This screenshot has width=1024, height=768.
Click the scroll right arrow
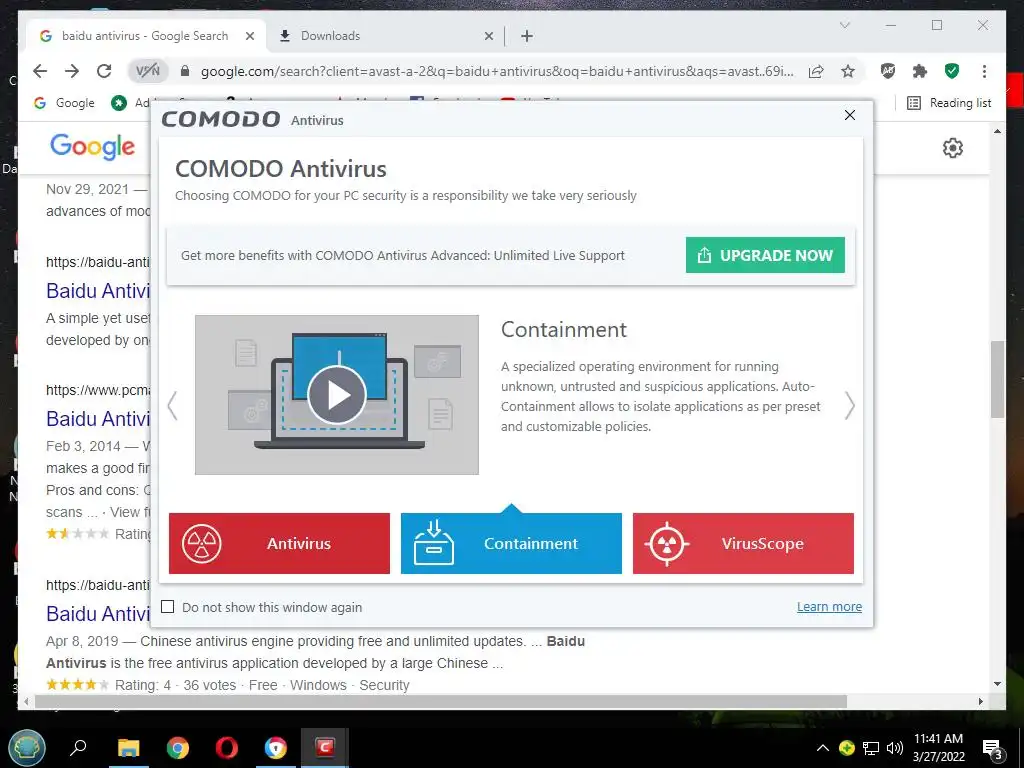pyautogui.click(x=980, y=701)
